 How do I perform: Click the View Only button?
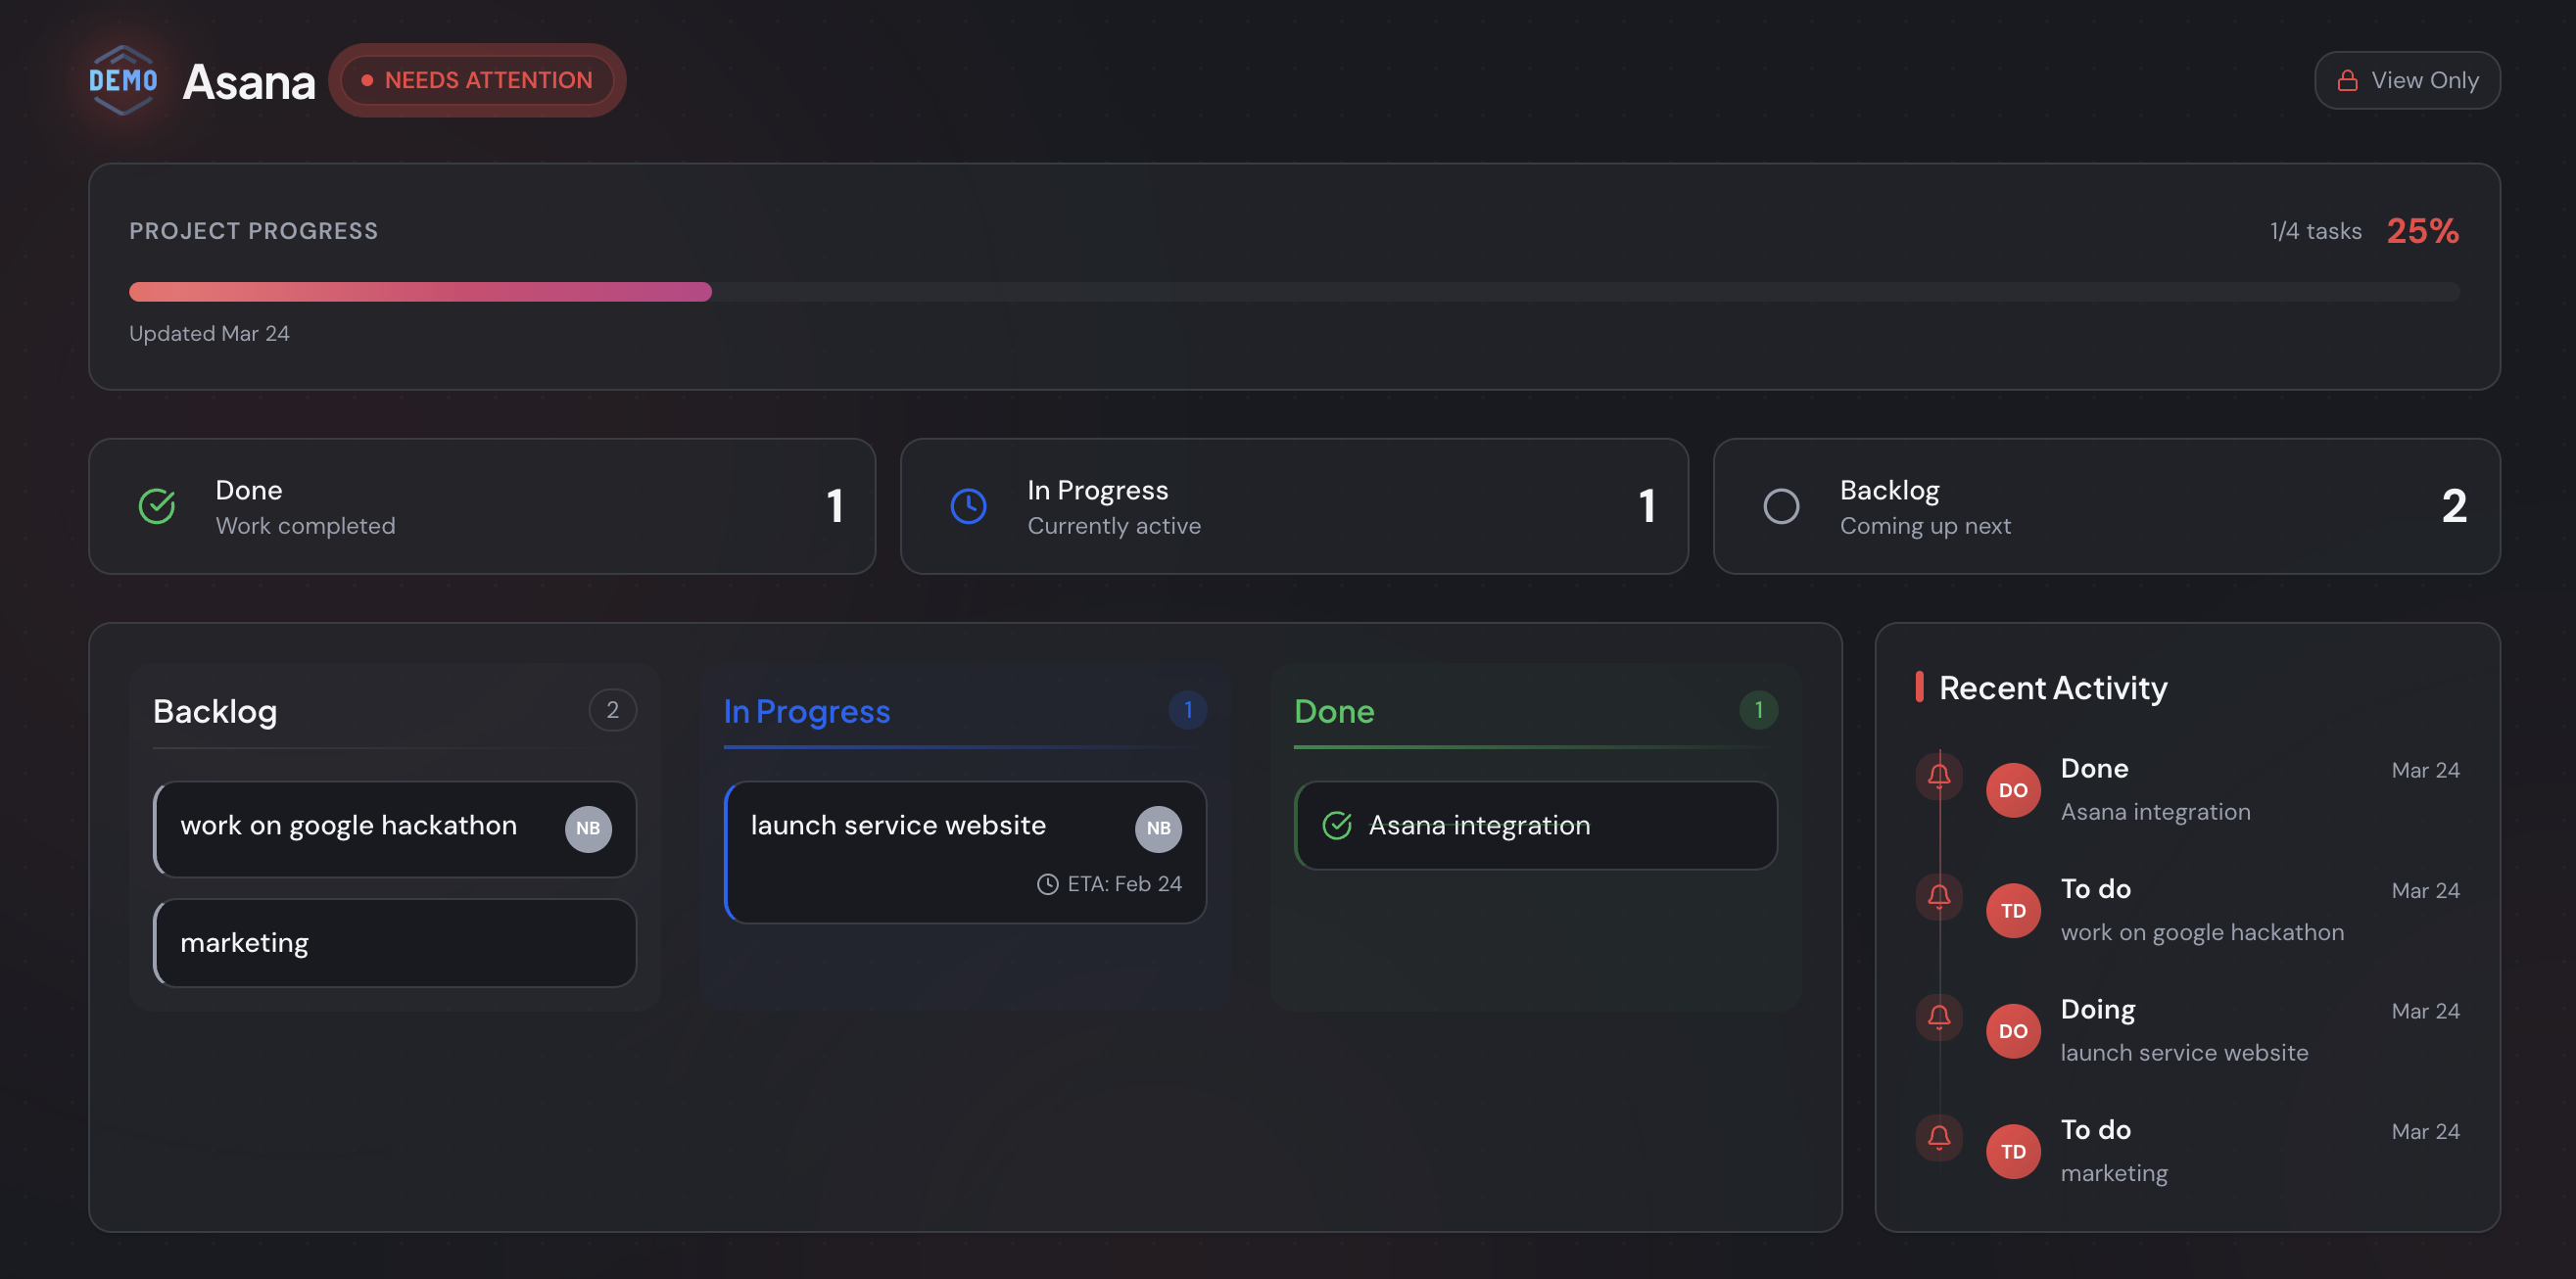coord(2407,80)
